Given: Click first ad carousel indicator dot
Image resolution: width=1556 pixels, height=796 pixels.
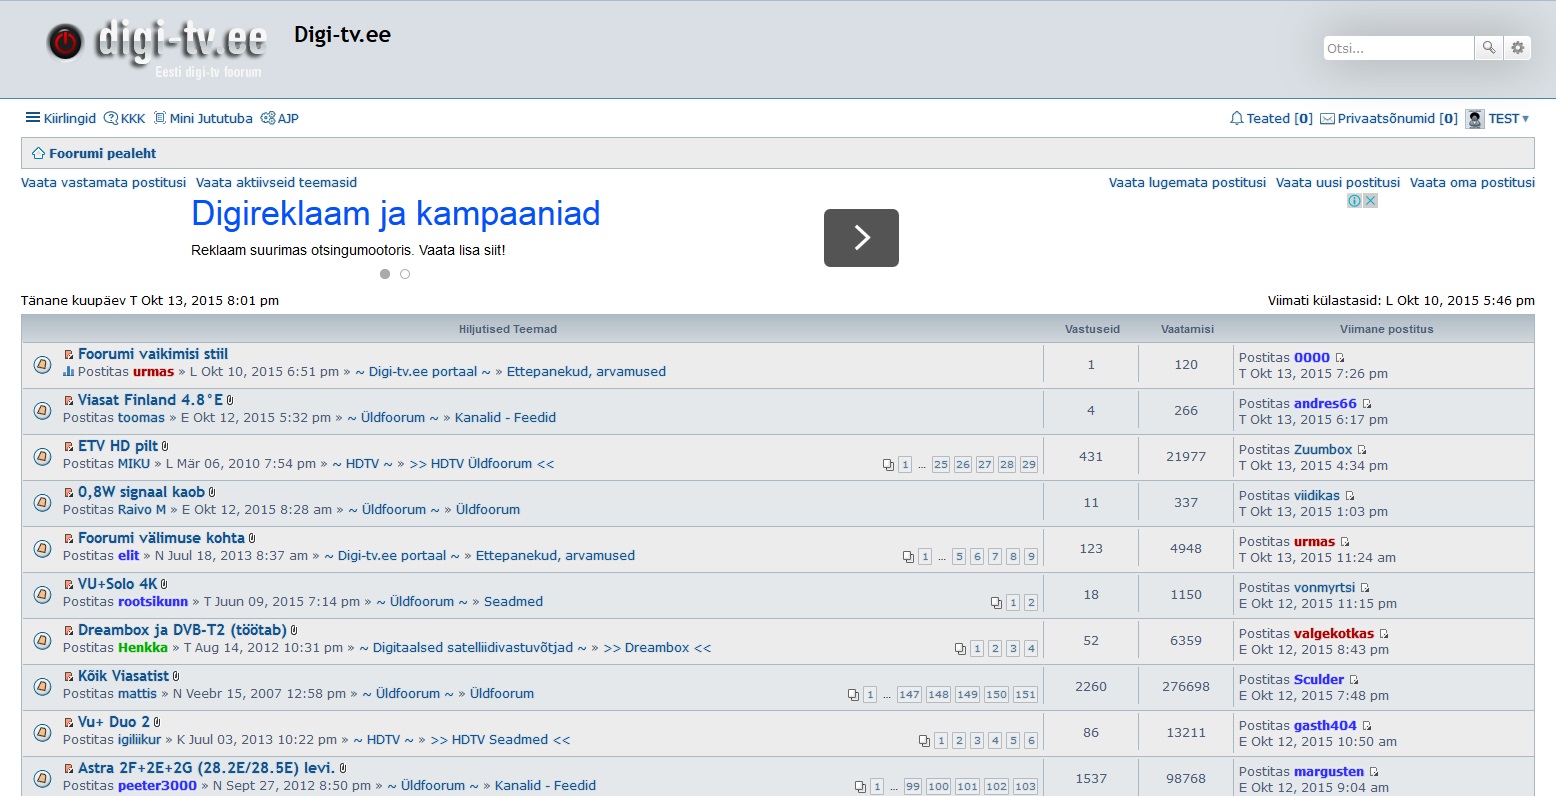Looking at the screenshot, I should click(385, 274).
